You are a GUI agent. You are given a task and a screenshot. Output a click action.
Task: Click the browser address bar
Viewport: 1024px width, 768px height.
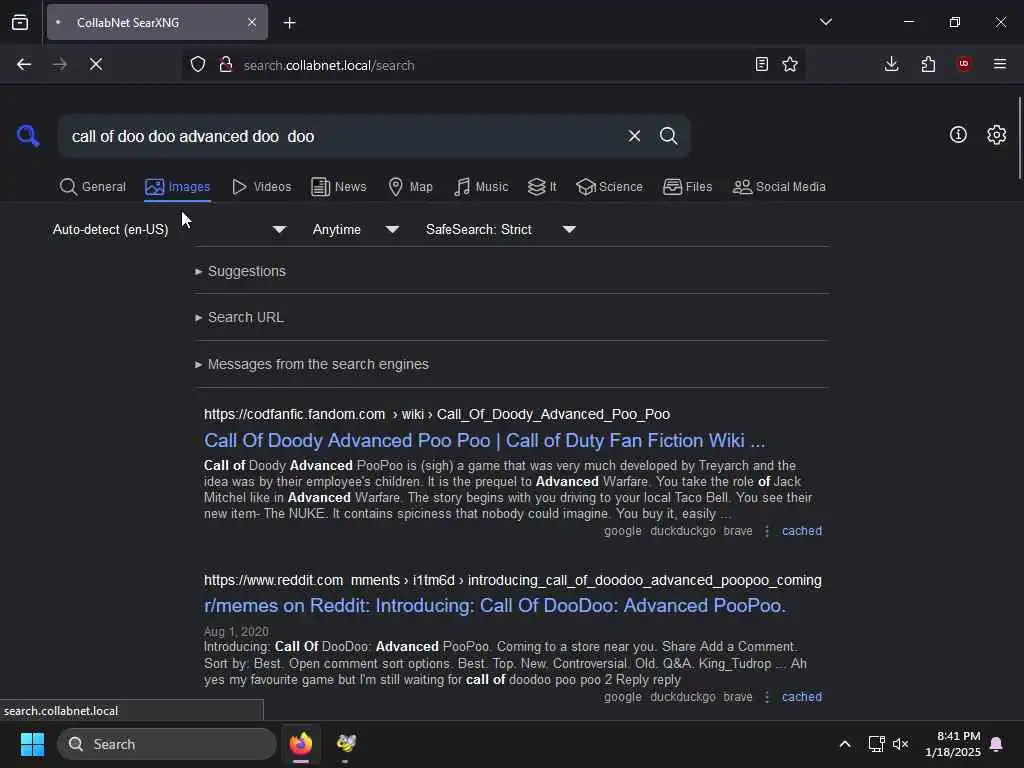point(493,65)
